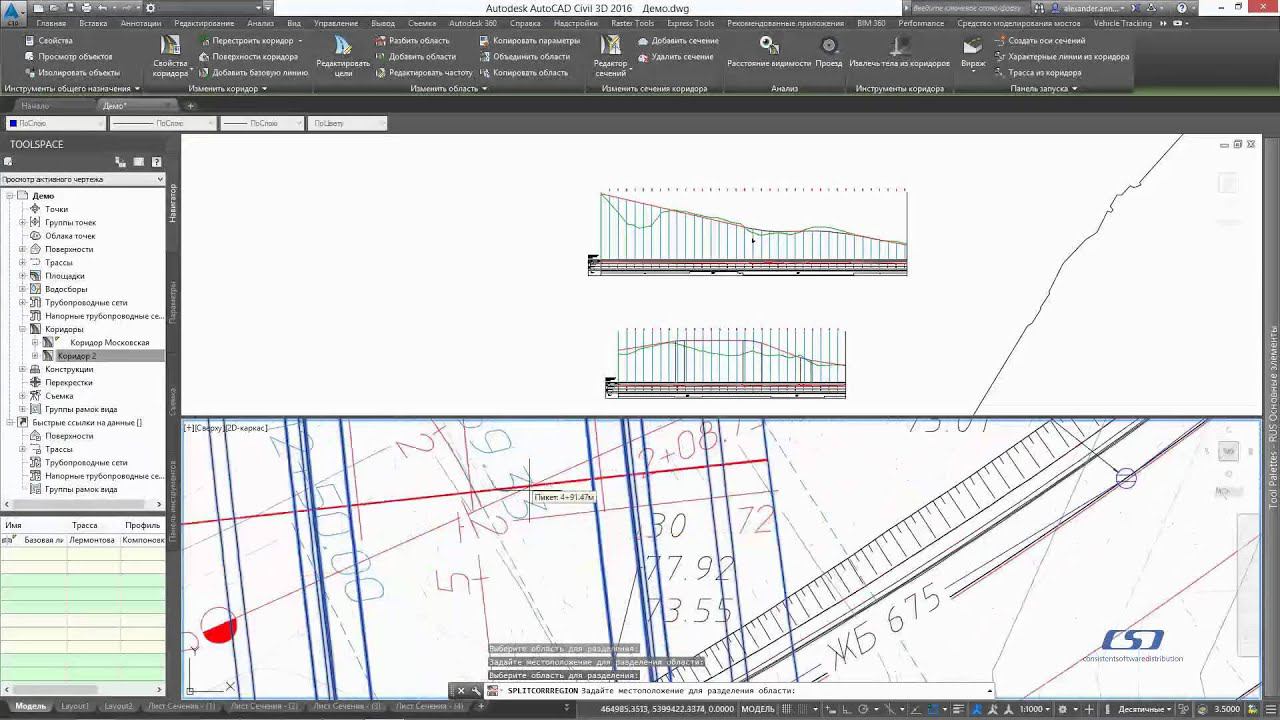Toggle the grid display in status bar
Viewport: 1280px width, 720px height.
pos(787,709)
